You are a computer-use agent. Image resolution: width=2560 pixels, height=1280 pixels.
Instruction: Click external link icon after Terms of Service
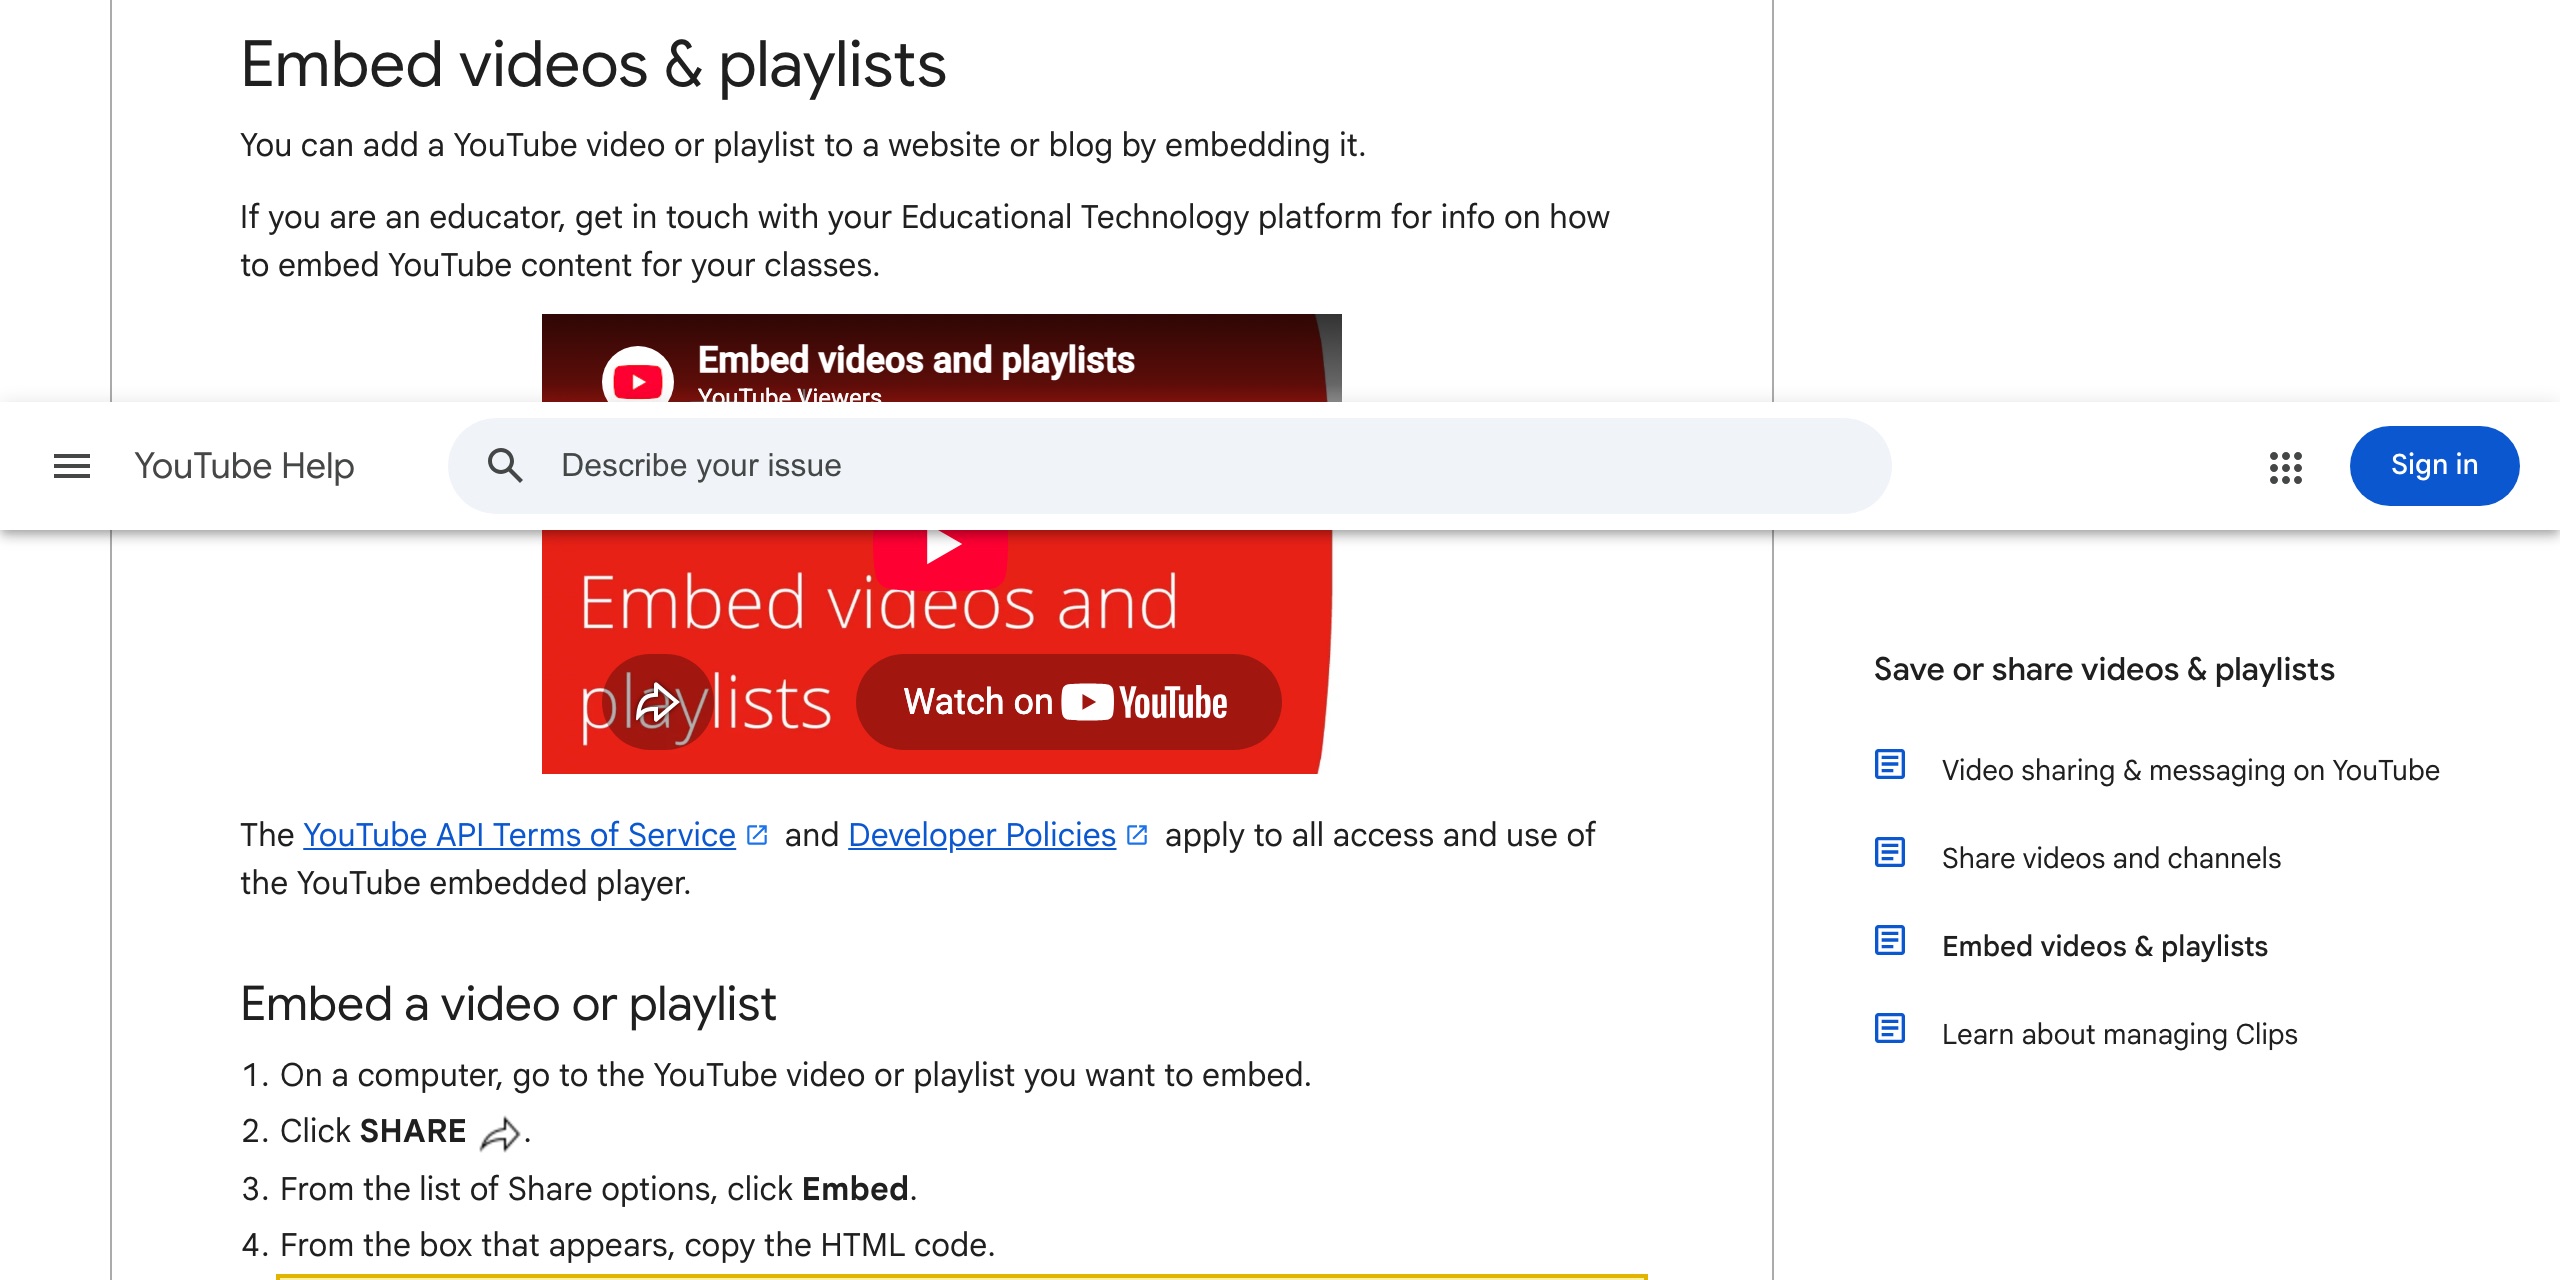coord(758,835)
